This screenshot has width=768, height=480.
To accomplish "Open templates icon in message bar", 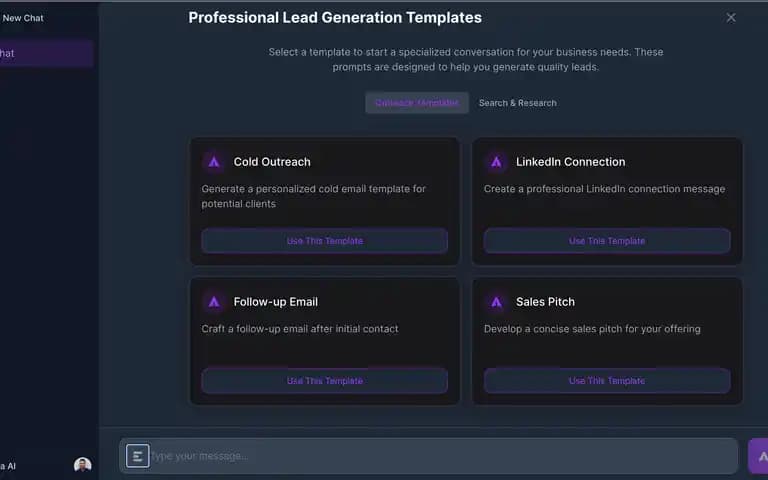I will 138,456.
